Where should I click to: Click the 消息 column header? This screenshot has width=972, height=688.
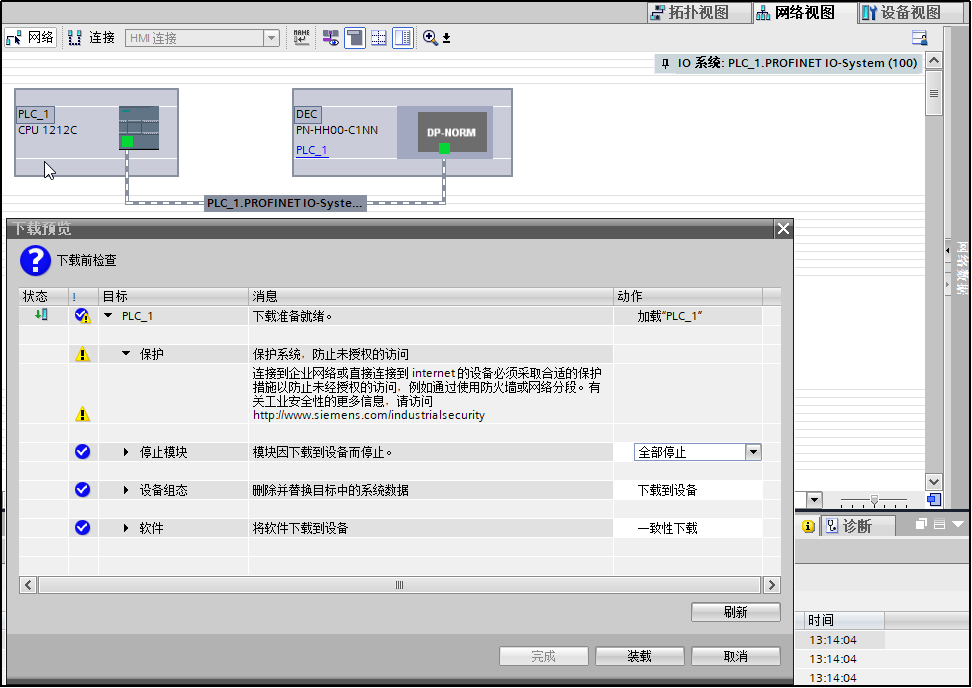click(x=431, y=296)
